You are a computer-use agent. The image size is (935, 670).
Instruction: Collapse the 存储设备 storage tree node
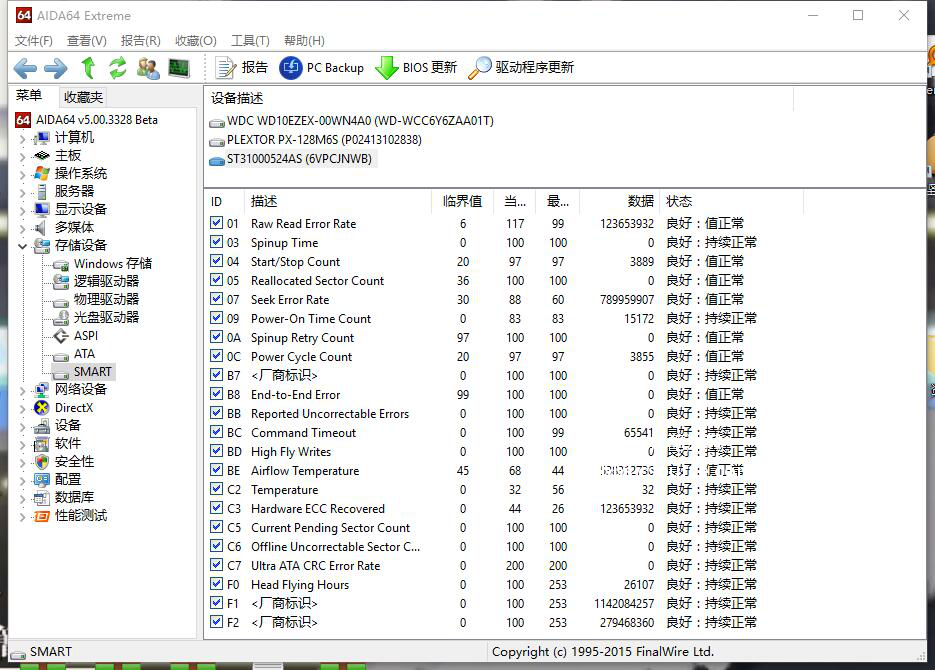22,246
